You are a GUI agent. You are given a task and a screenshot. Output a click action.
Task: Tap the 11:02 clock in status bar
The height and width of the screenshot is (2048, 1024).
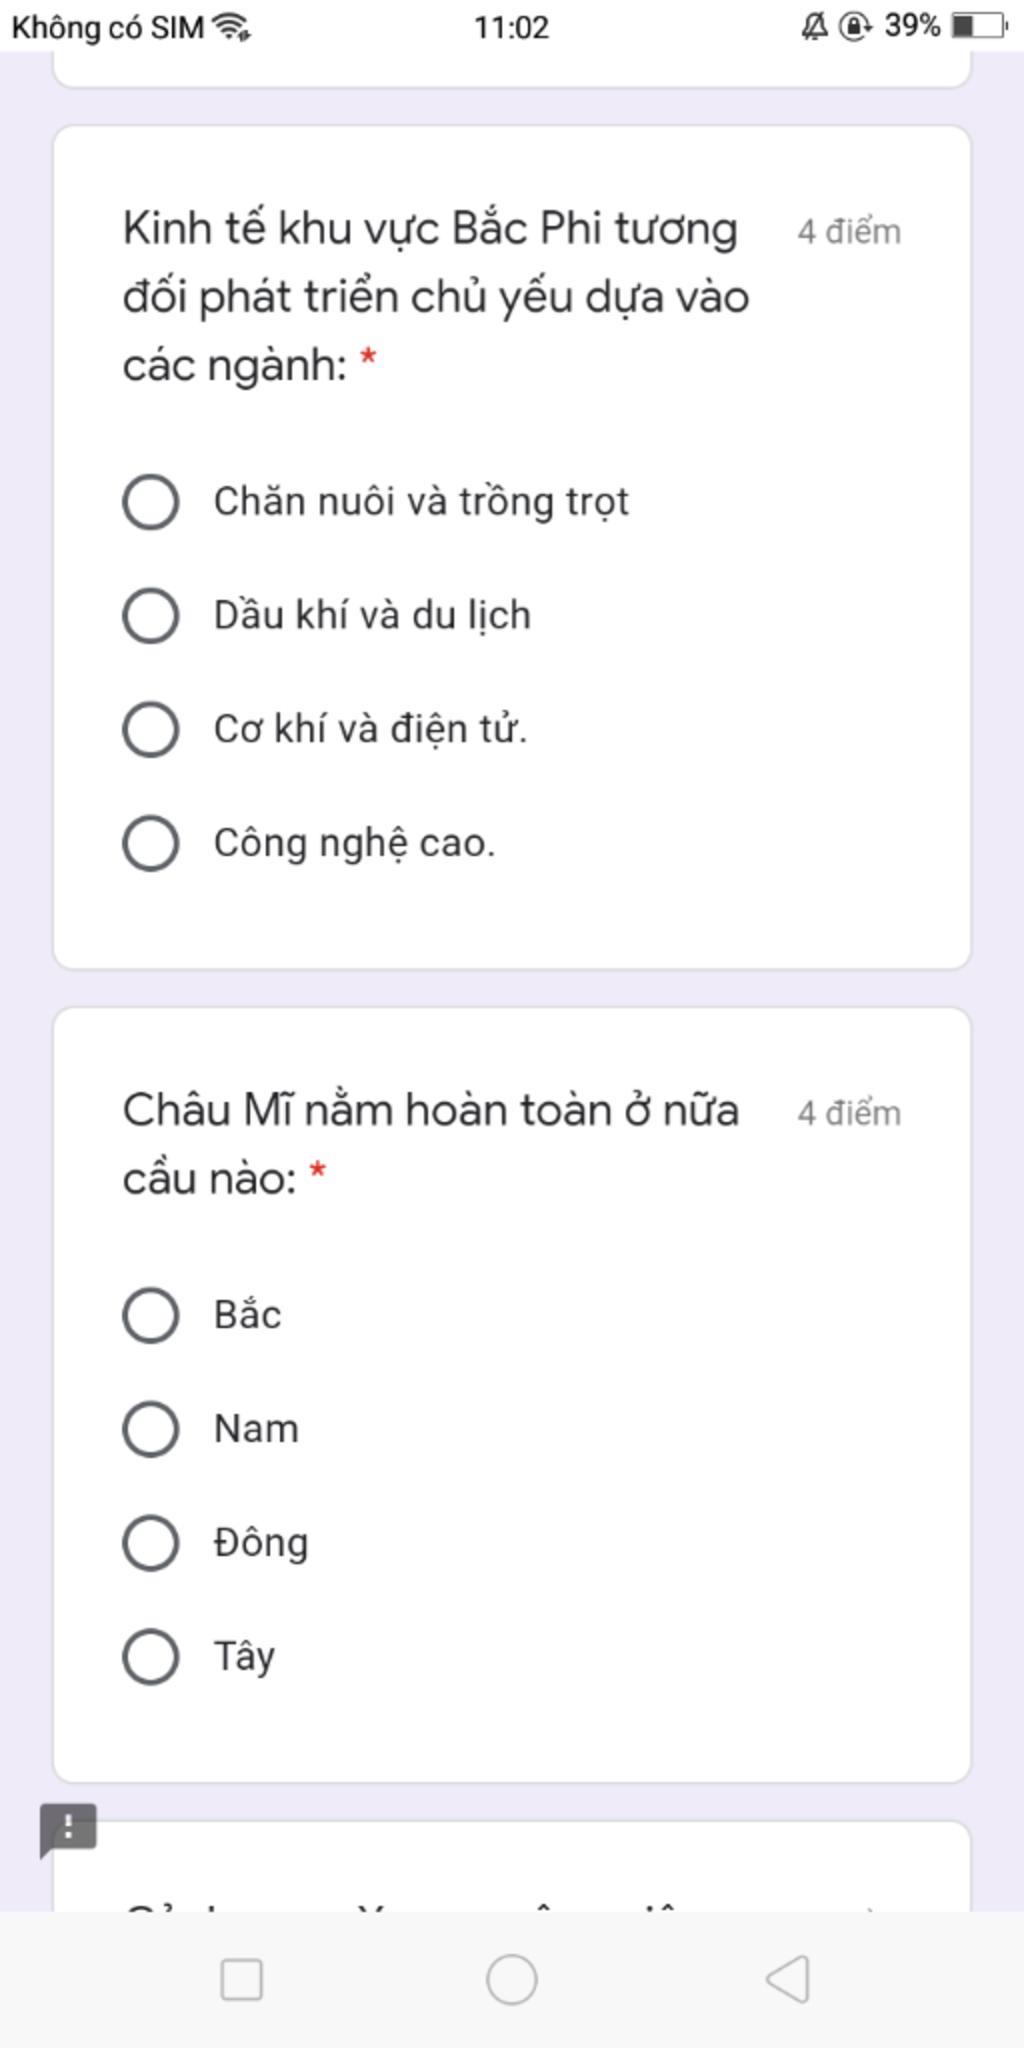click(512, 27)
